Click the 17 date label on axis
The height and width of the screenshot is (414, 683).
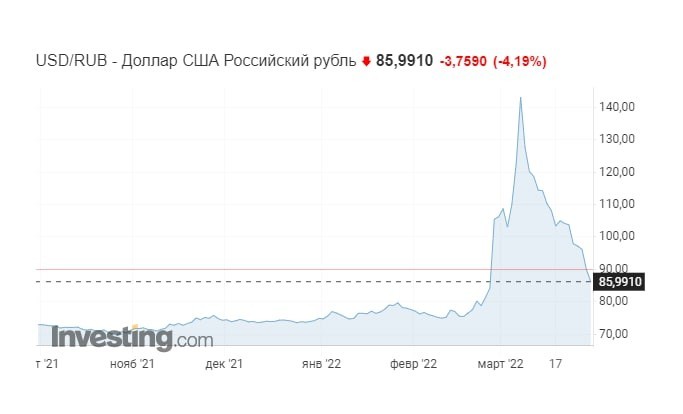[x=555, y=363]
